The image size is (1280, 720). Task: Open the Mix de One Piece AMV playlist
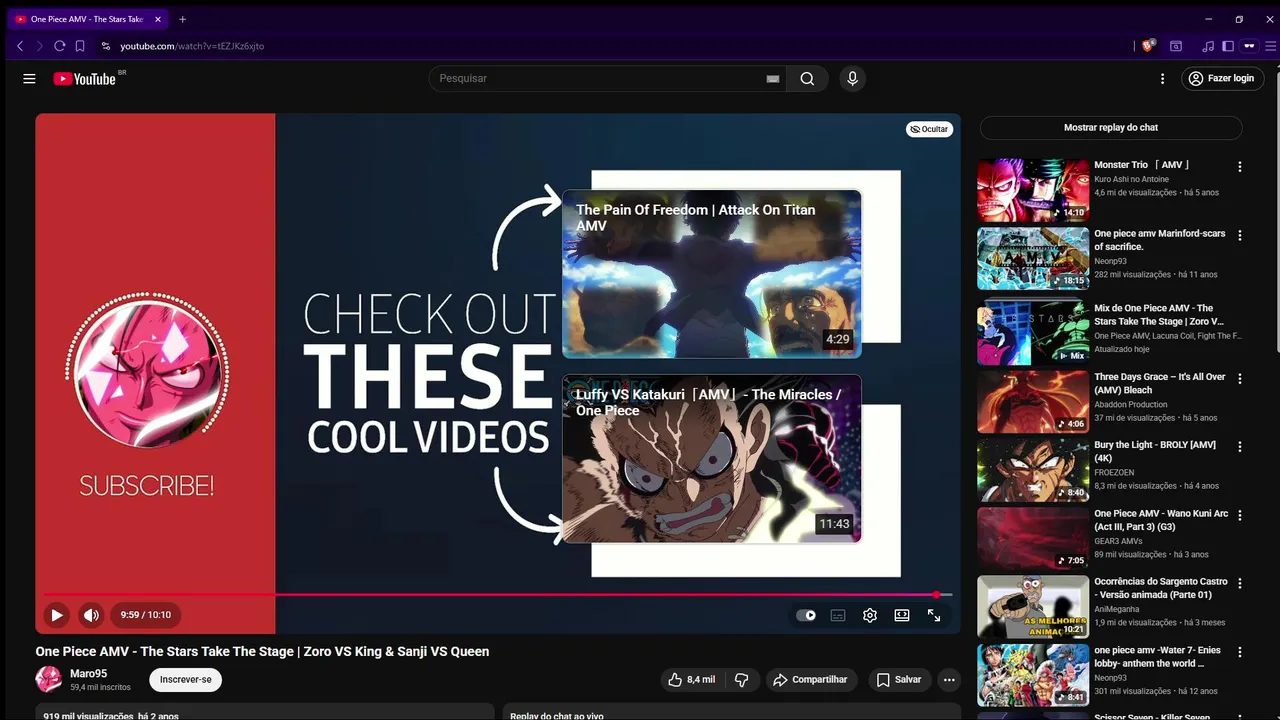point(1033,334)
